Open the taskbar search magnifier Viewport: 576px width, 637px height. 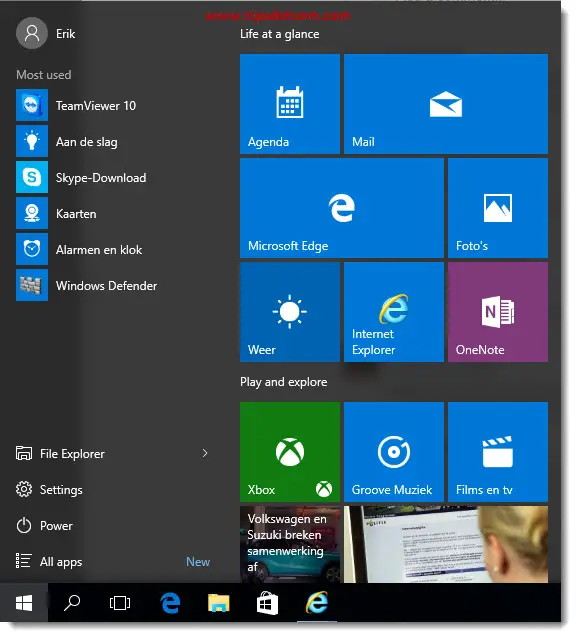72,603
